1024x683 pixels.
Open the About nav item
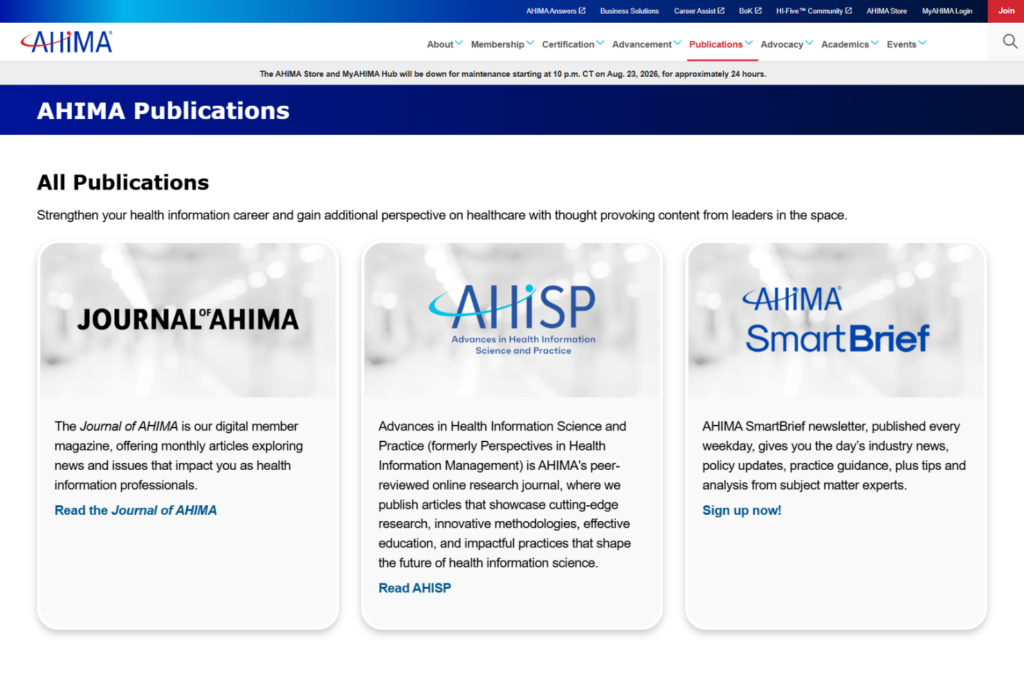click(x=440, y=44)
